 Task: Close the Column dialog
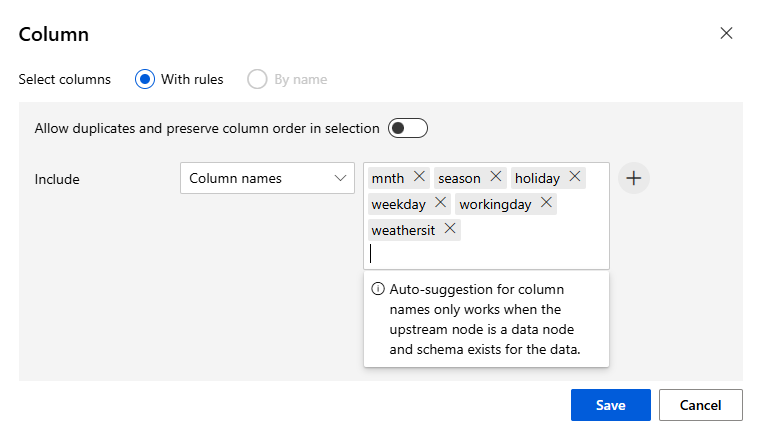click(x=726, y=33)
